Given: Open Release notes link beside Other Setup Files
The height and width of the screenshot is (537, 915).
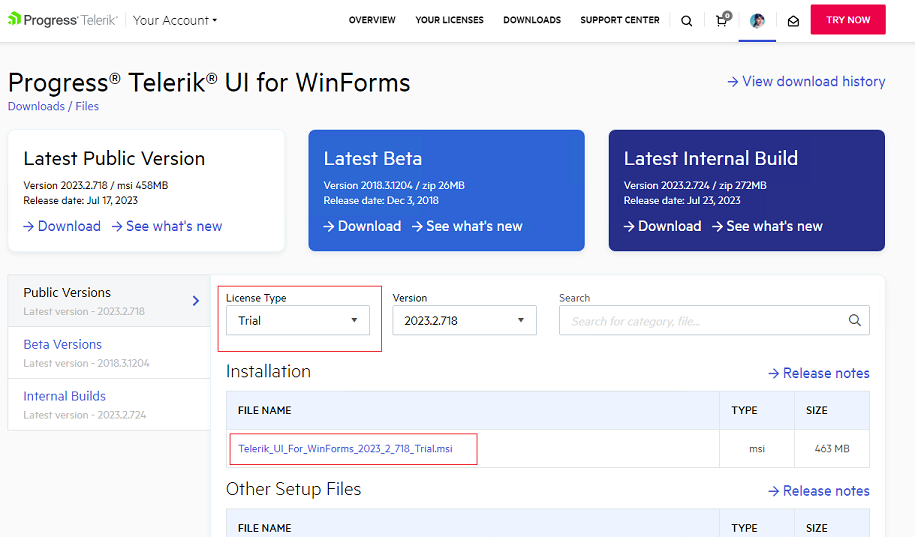Looking at the screenshot, I should [819, 491].
